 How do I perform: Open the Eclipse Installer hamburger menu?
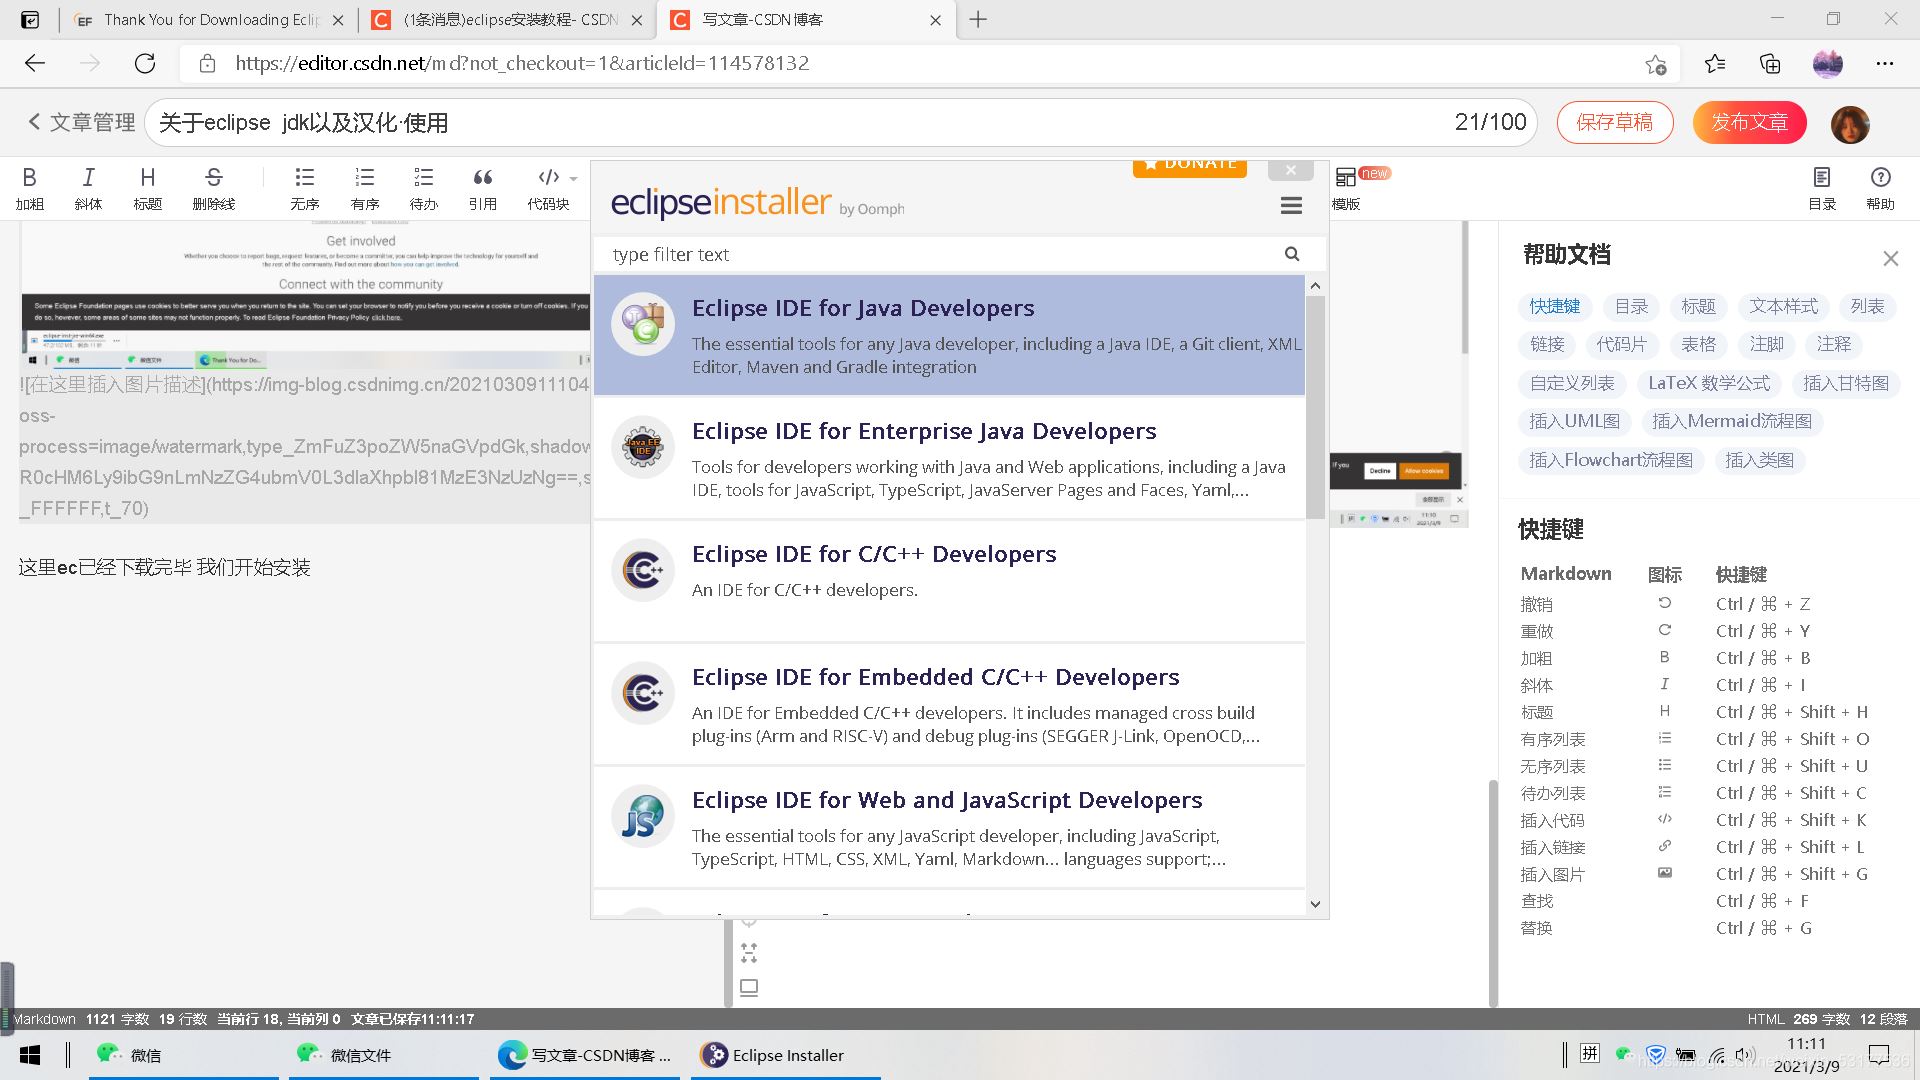(1290, 205)
